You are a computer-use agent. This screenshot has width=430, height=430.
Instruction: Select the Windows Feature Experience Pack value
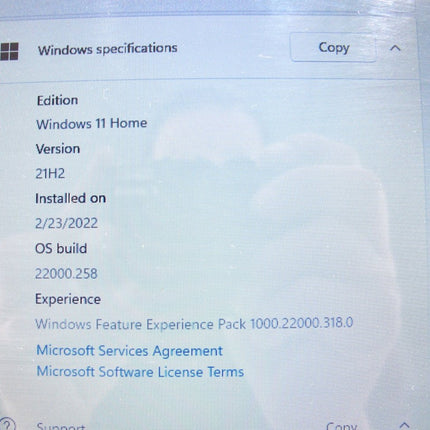click(x=194, y=324)
